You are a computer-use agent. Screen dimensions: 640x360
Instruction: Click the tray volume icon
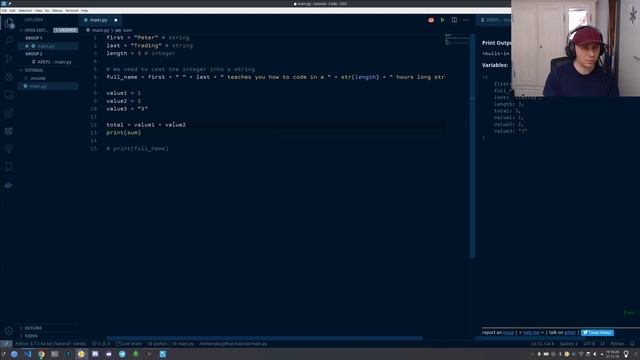[x=595, y=354]
